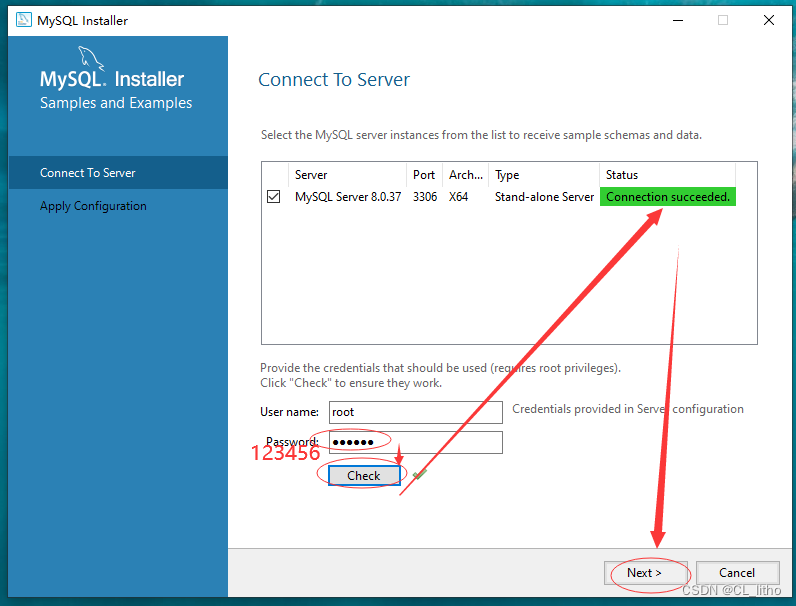Viewport: 796px width, 606px height.
Task: Click the Port column header
Action: pos(424,175)
